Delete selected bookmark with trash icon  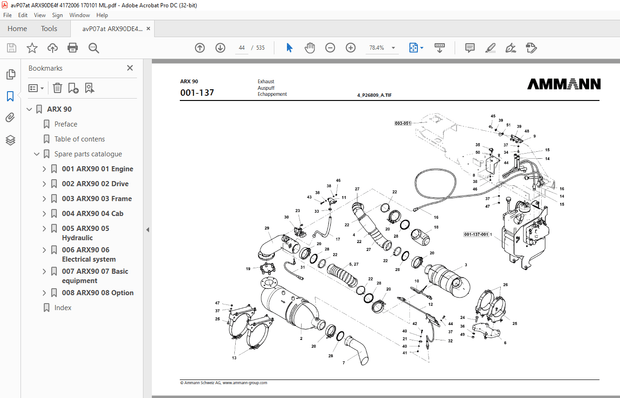57,88
